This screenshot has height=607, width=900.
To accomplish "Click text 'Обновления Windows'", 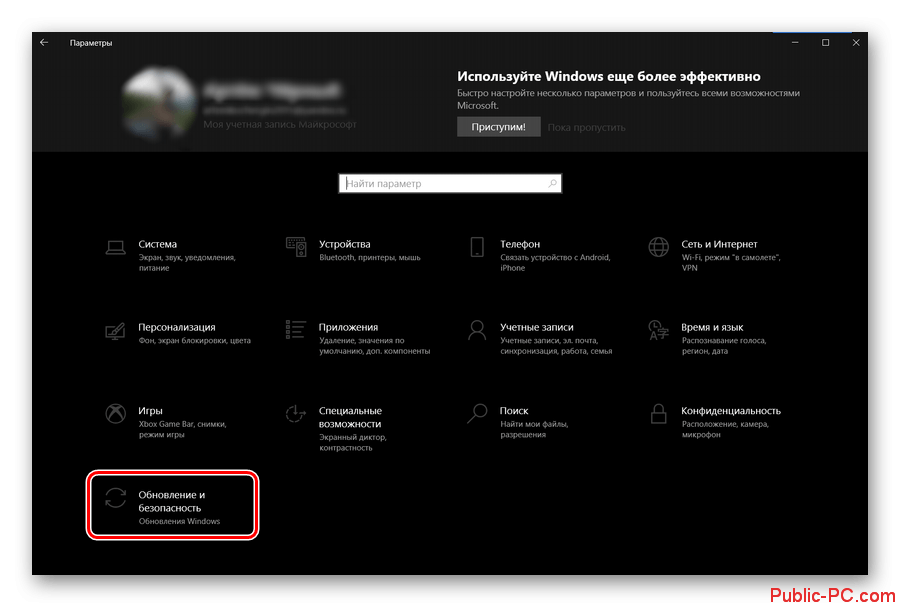I will 179,522.
